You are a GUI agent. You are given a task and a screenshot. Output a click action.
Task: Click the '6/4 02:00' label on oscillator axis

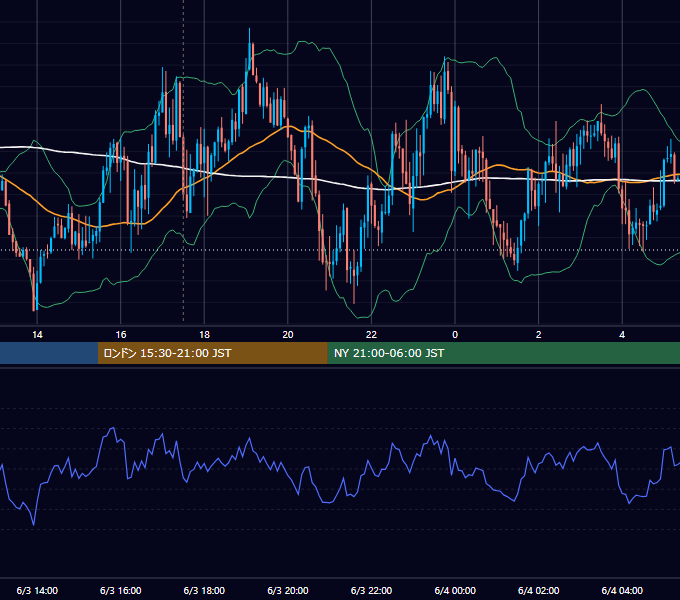click(539, 590)
